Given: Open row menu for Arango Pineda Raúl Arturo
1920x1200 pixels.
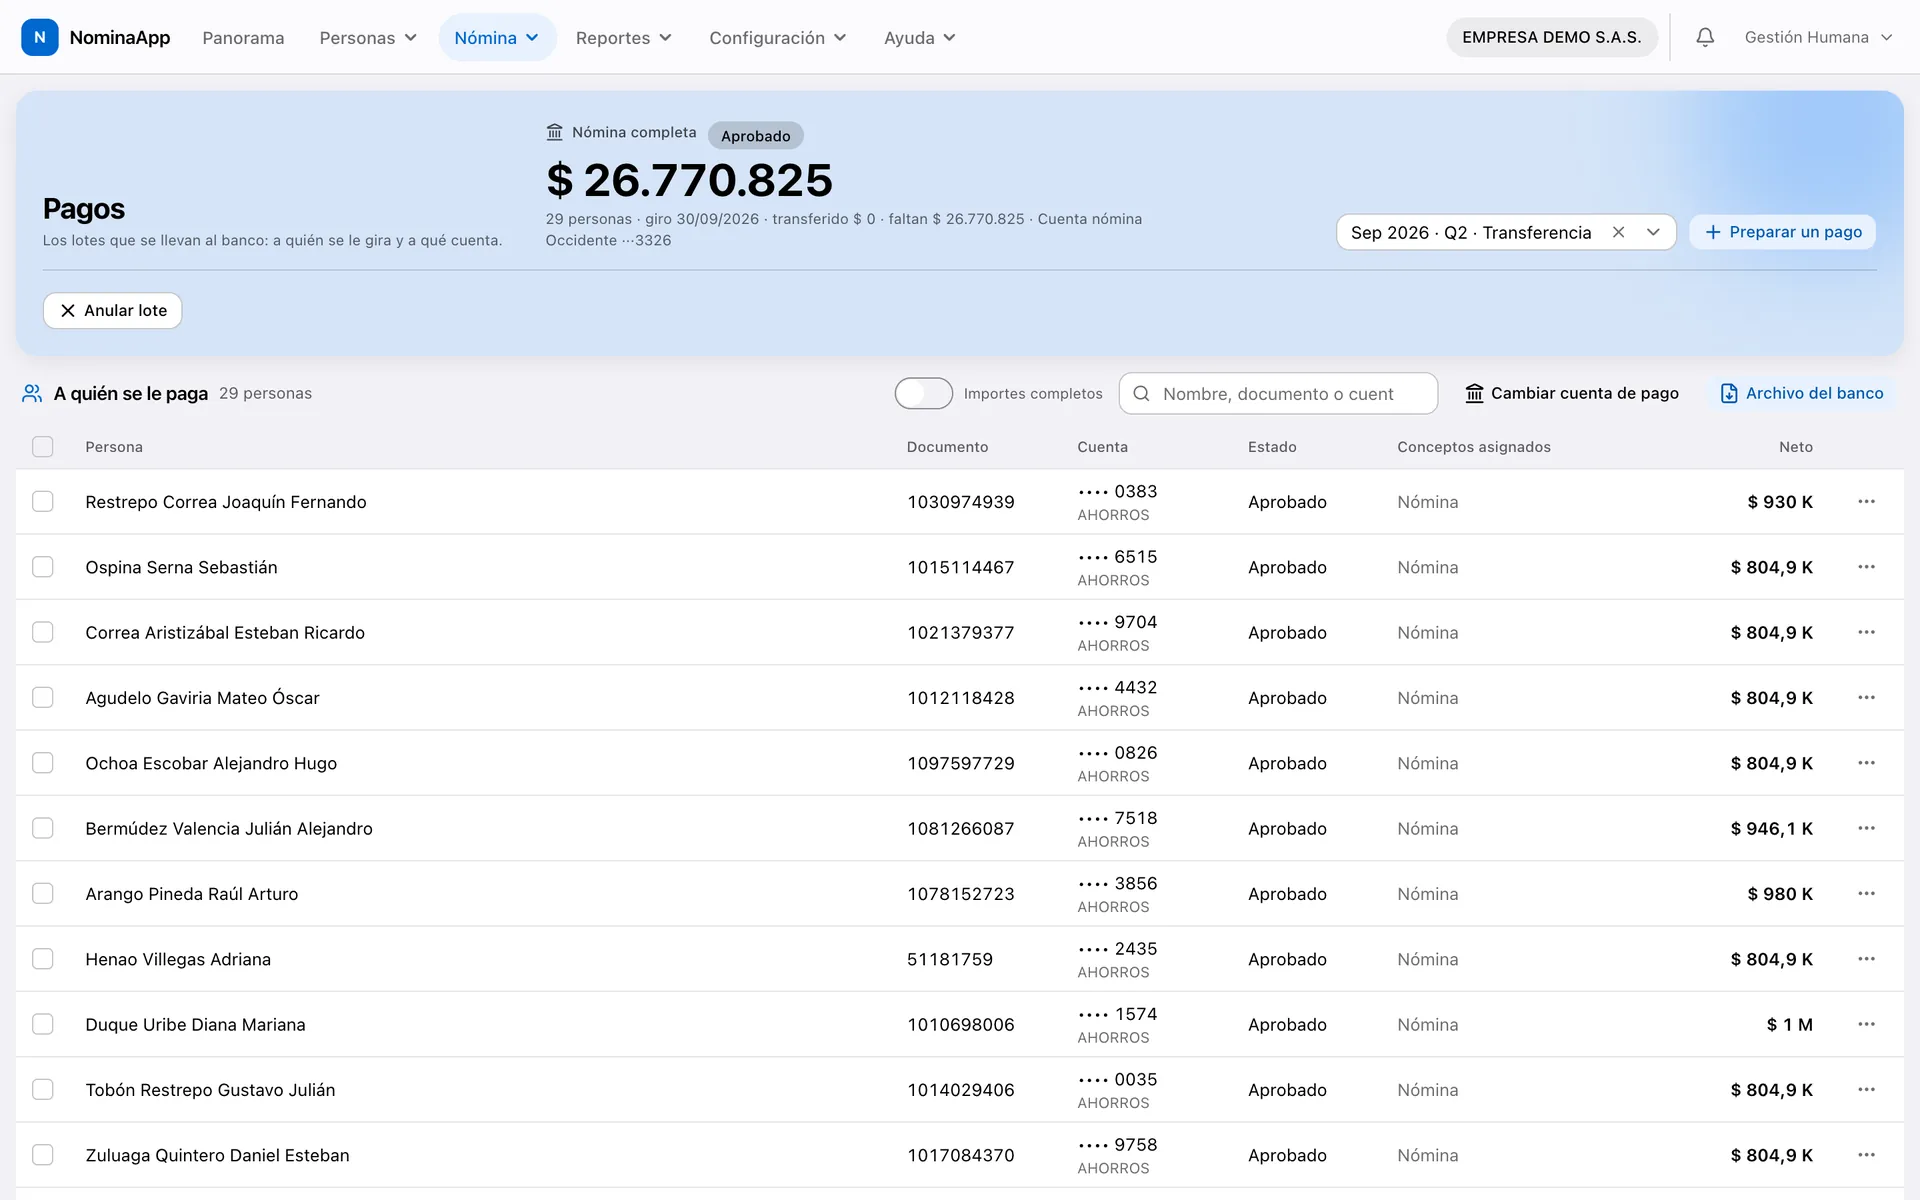Looking at the screenshot, I should coord(1866,893).
